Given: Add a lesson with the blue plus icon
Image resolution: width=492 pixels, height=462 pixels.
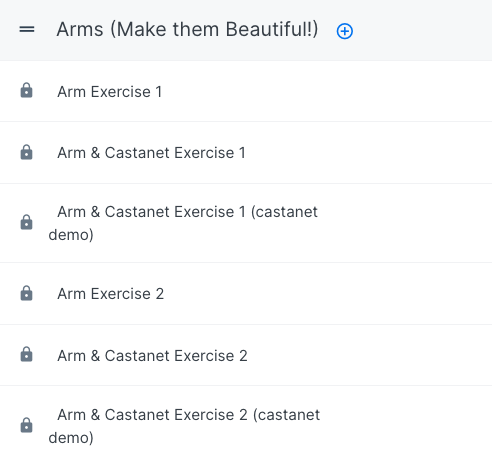Looking at the screenshot, I should coord(344,31).
